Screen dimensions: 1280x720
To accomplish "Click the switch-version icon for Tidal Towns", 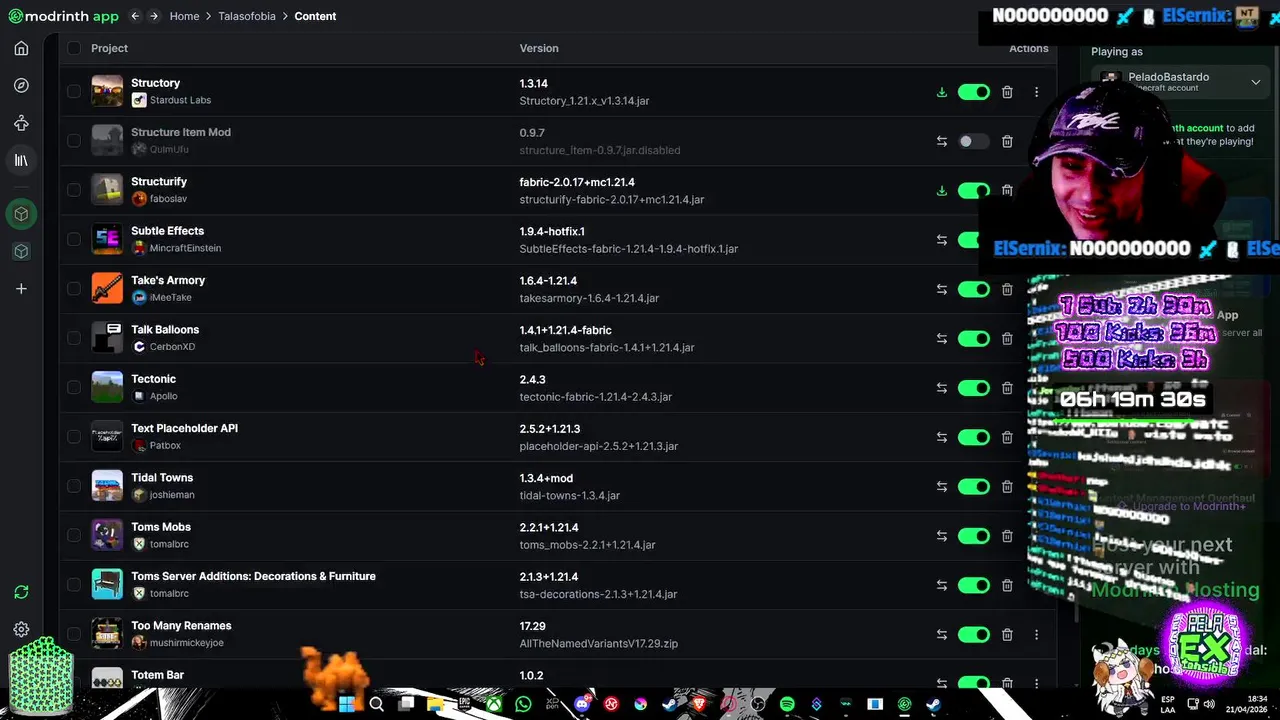I will [941, 486].
